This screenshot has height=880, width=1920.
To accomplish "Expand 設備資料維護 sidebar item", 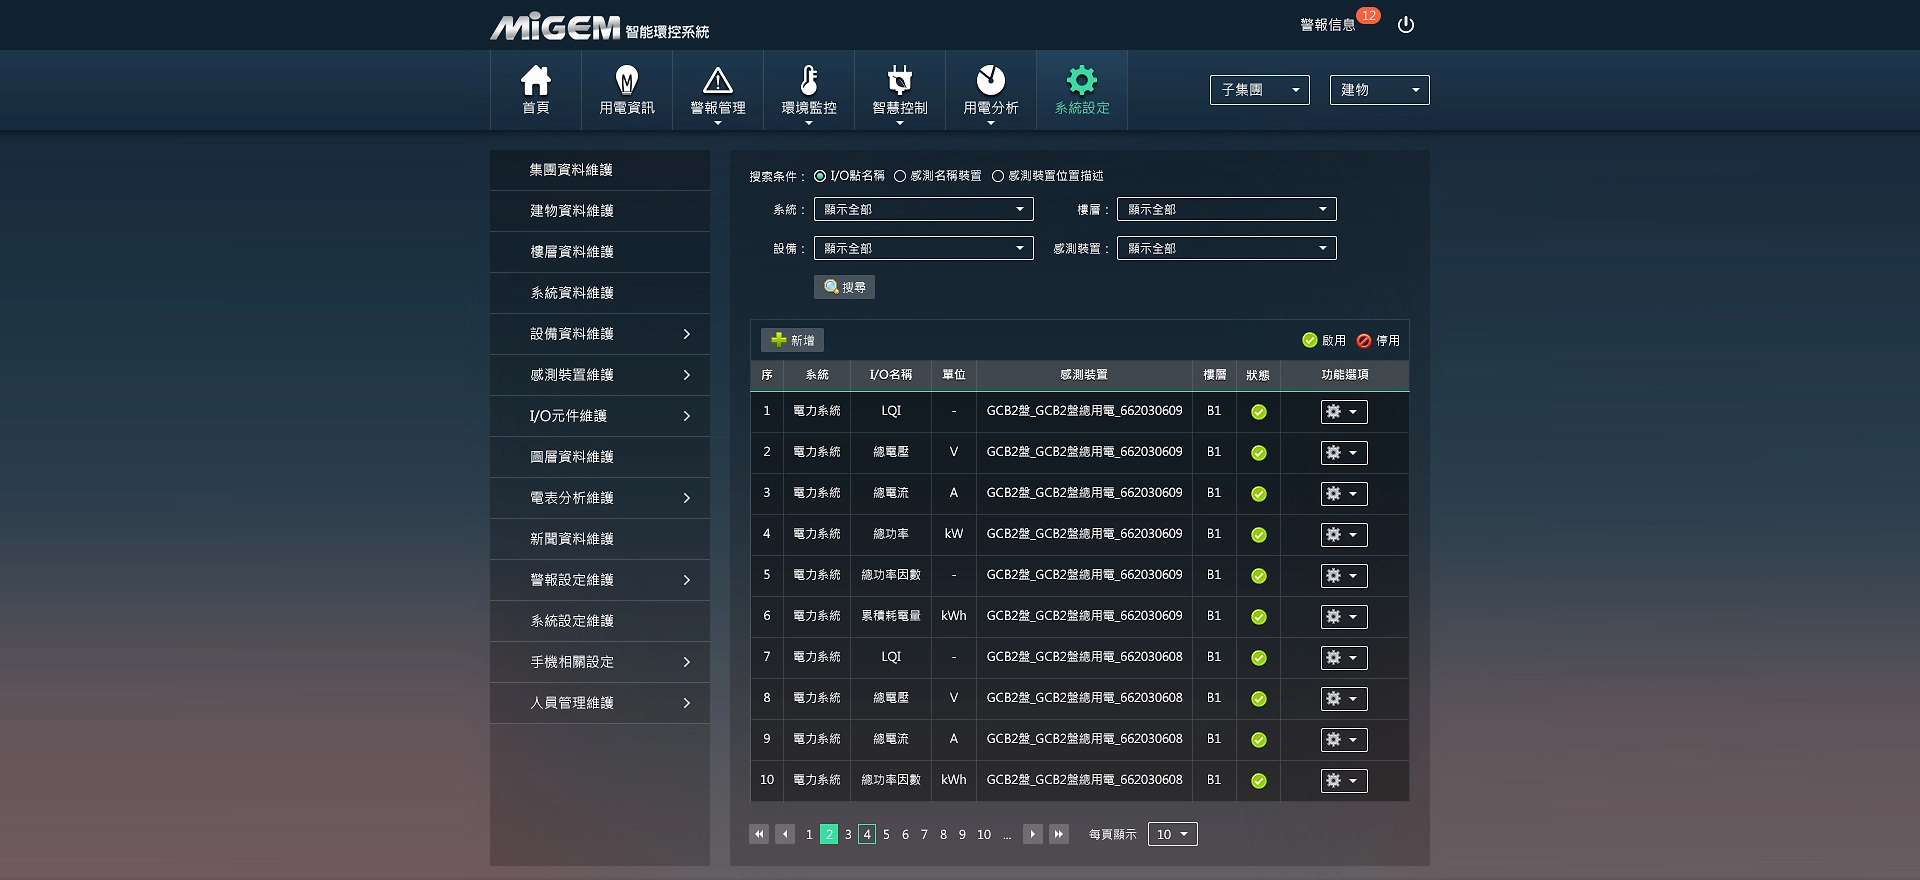I will (x=600, y=334).
